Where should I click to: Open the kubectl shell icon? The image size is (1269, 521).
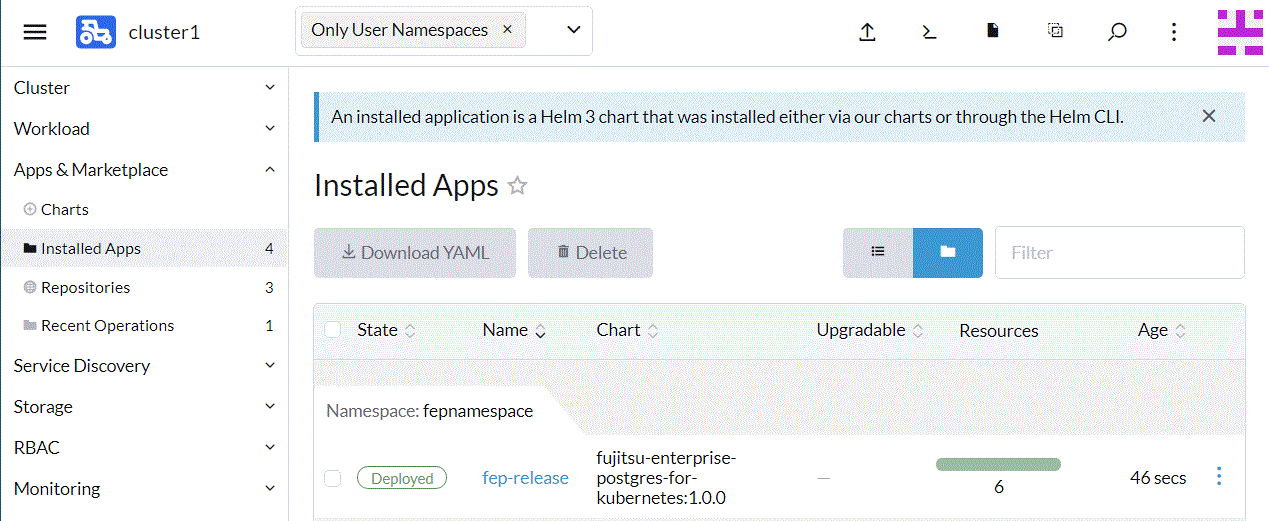929,32
